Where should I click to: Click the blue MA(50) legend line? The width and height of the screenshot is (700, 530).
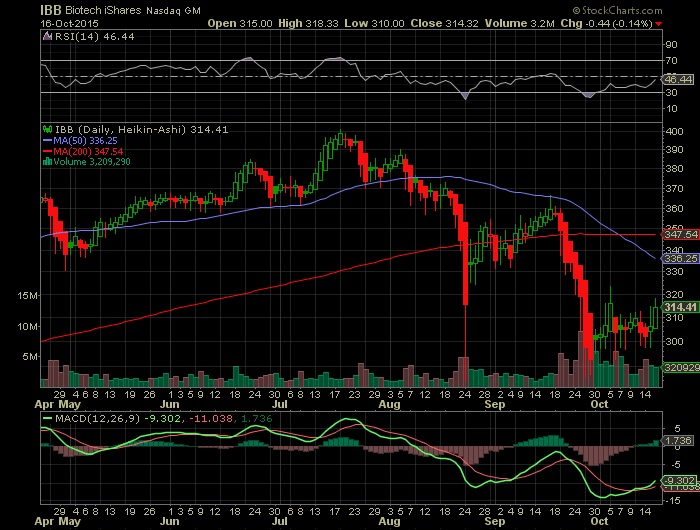coord(45,140)
